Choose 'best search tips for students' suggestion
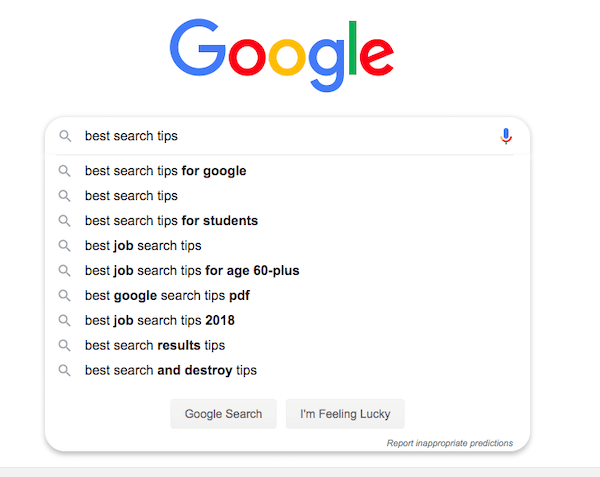 (x=287, y=221)
